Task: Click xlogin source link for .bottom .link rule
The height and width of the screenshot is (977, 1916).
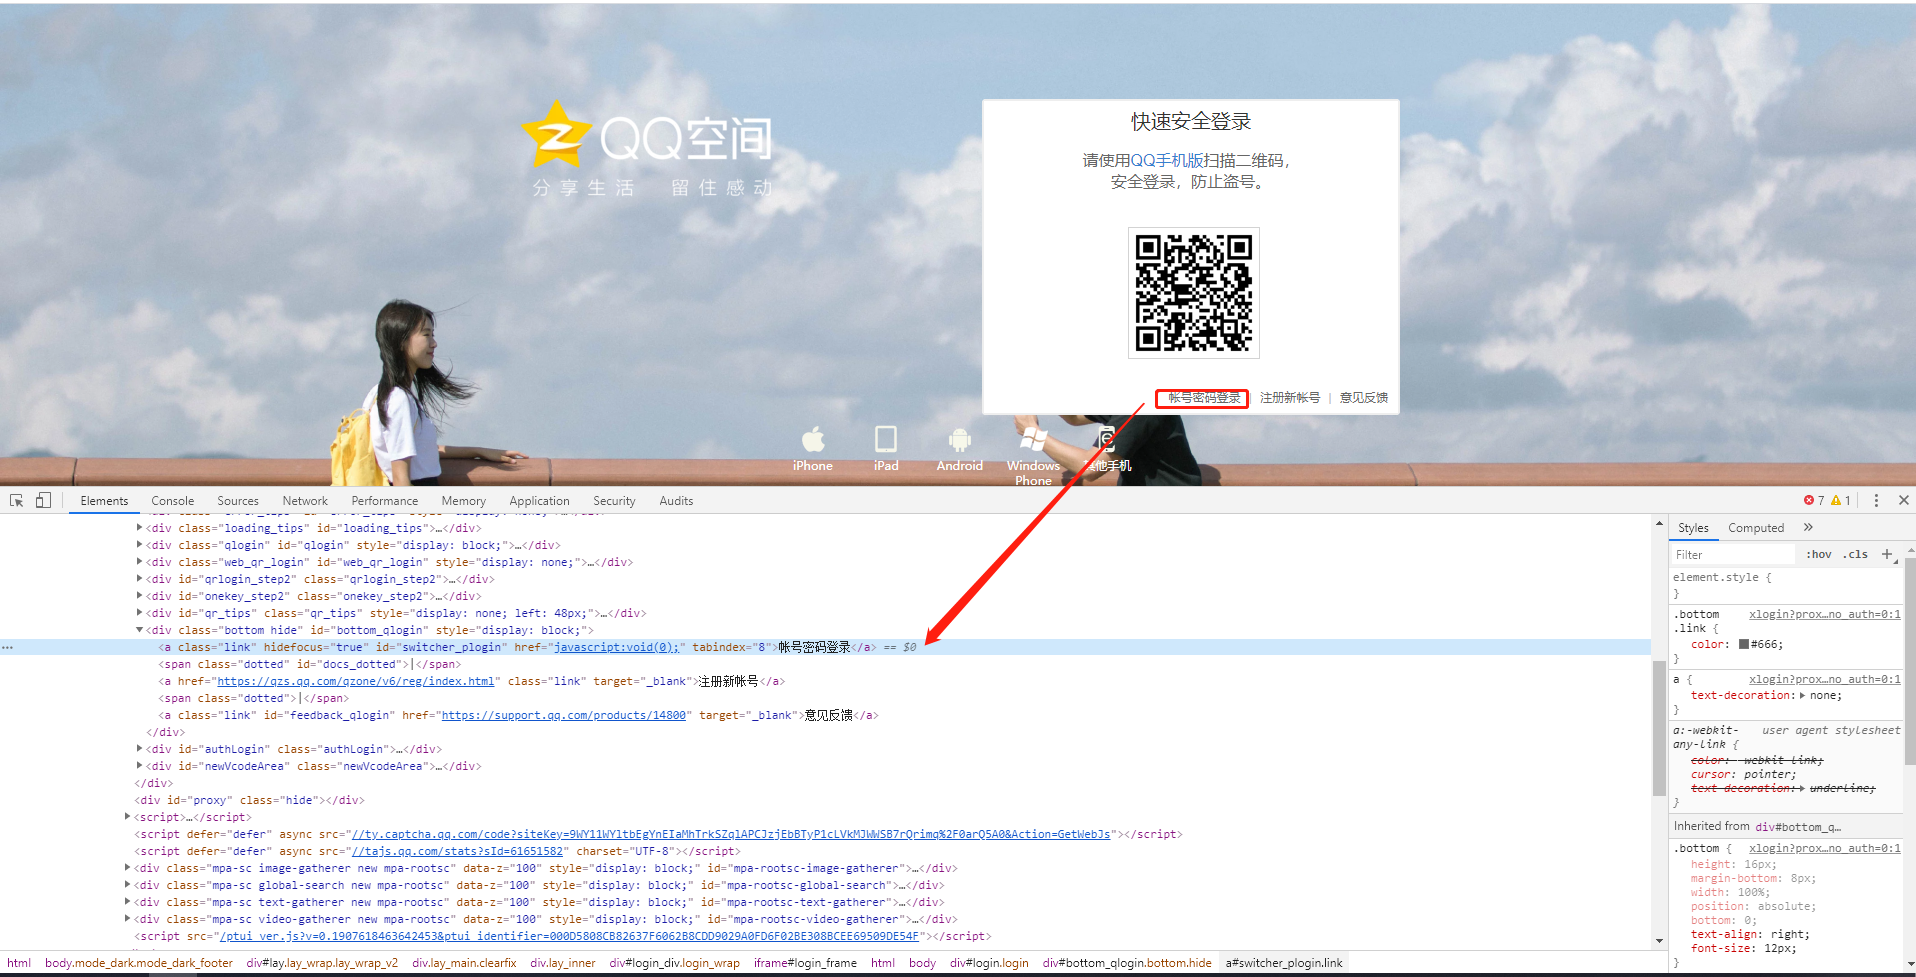Action: 1824,614
